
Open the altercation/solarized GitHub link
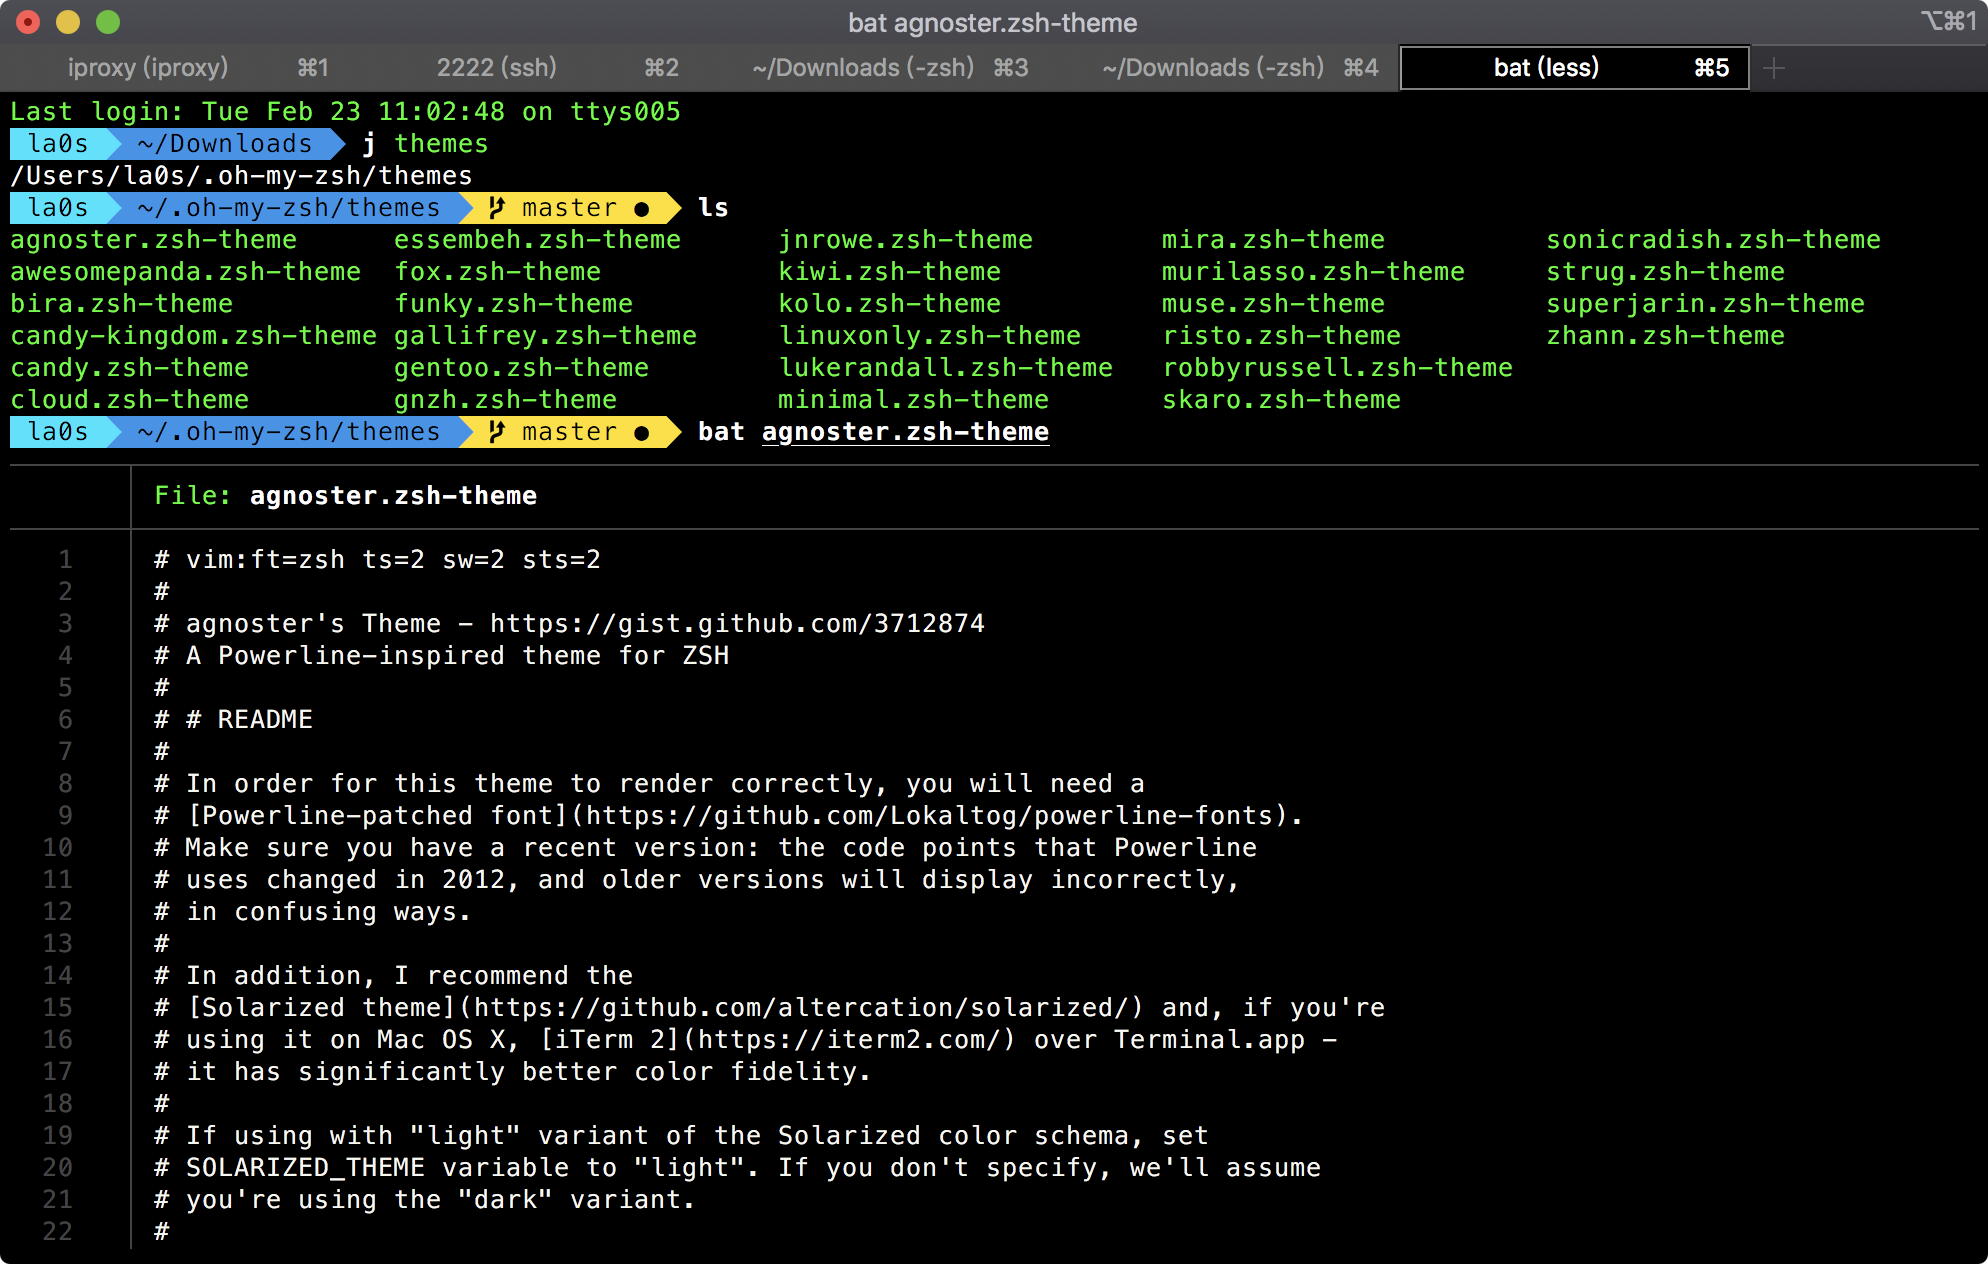pyautogui.click(x=809, y=1008)
